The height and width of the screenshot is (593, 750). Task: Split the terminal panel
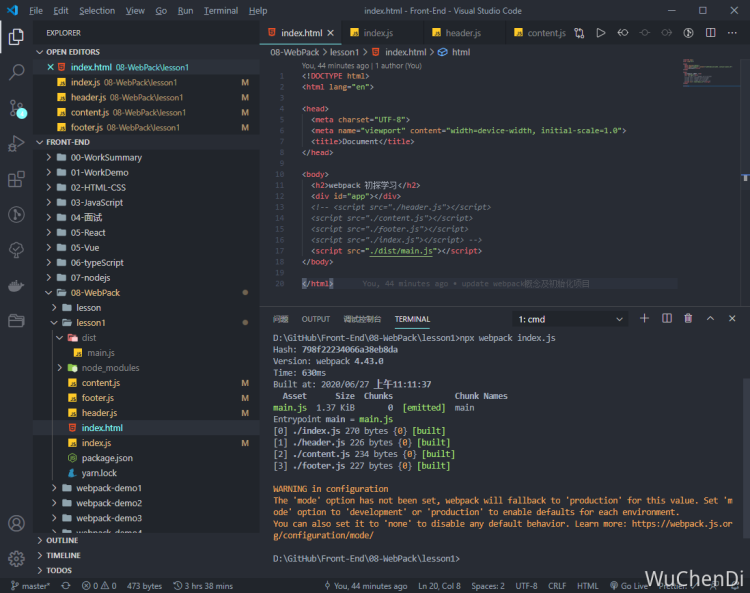pos(667,318)
